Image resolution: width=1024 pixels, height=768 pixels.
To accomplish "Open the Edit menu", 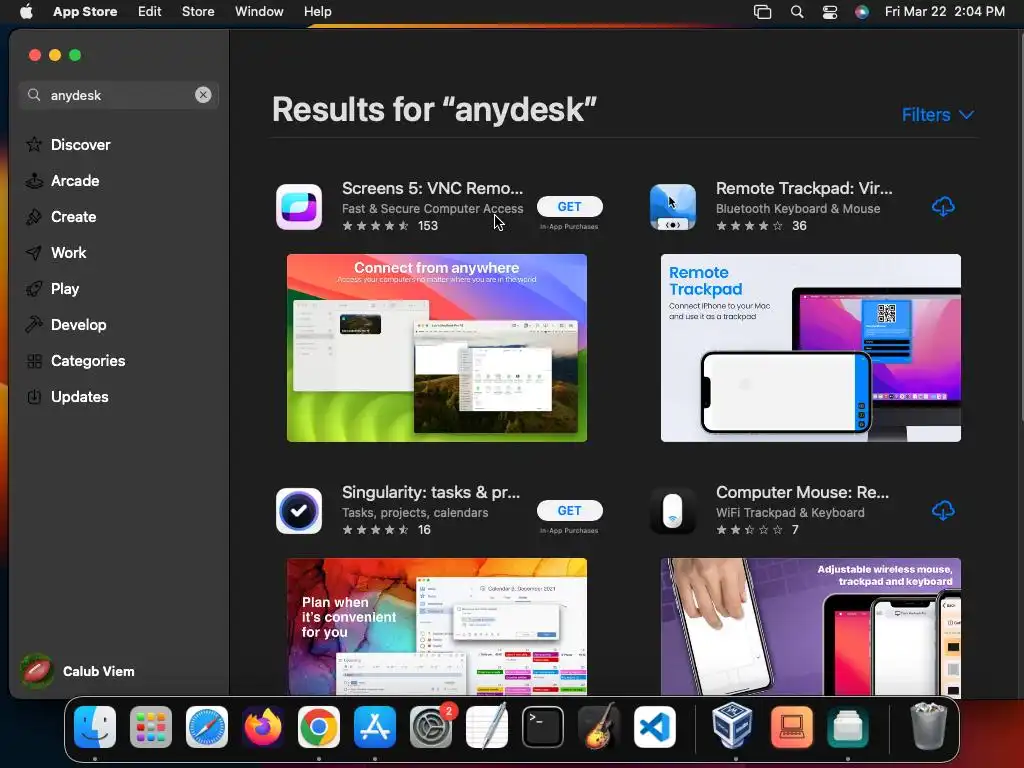I will tap(150, 12).
